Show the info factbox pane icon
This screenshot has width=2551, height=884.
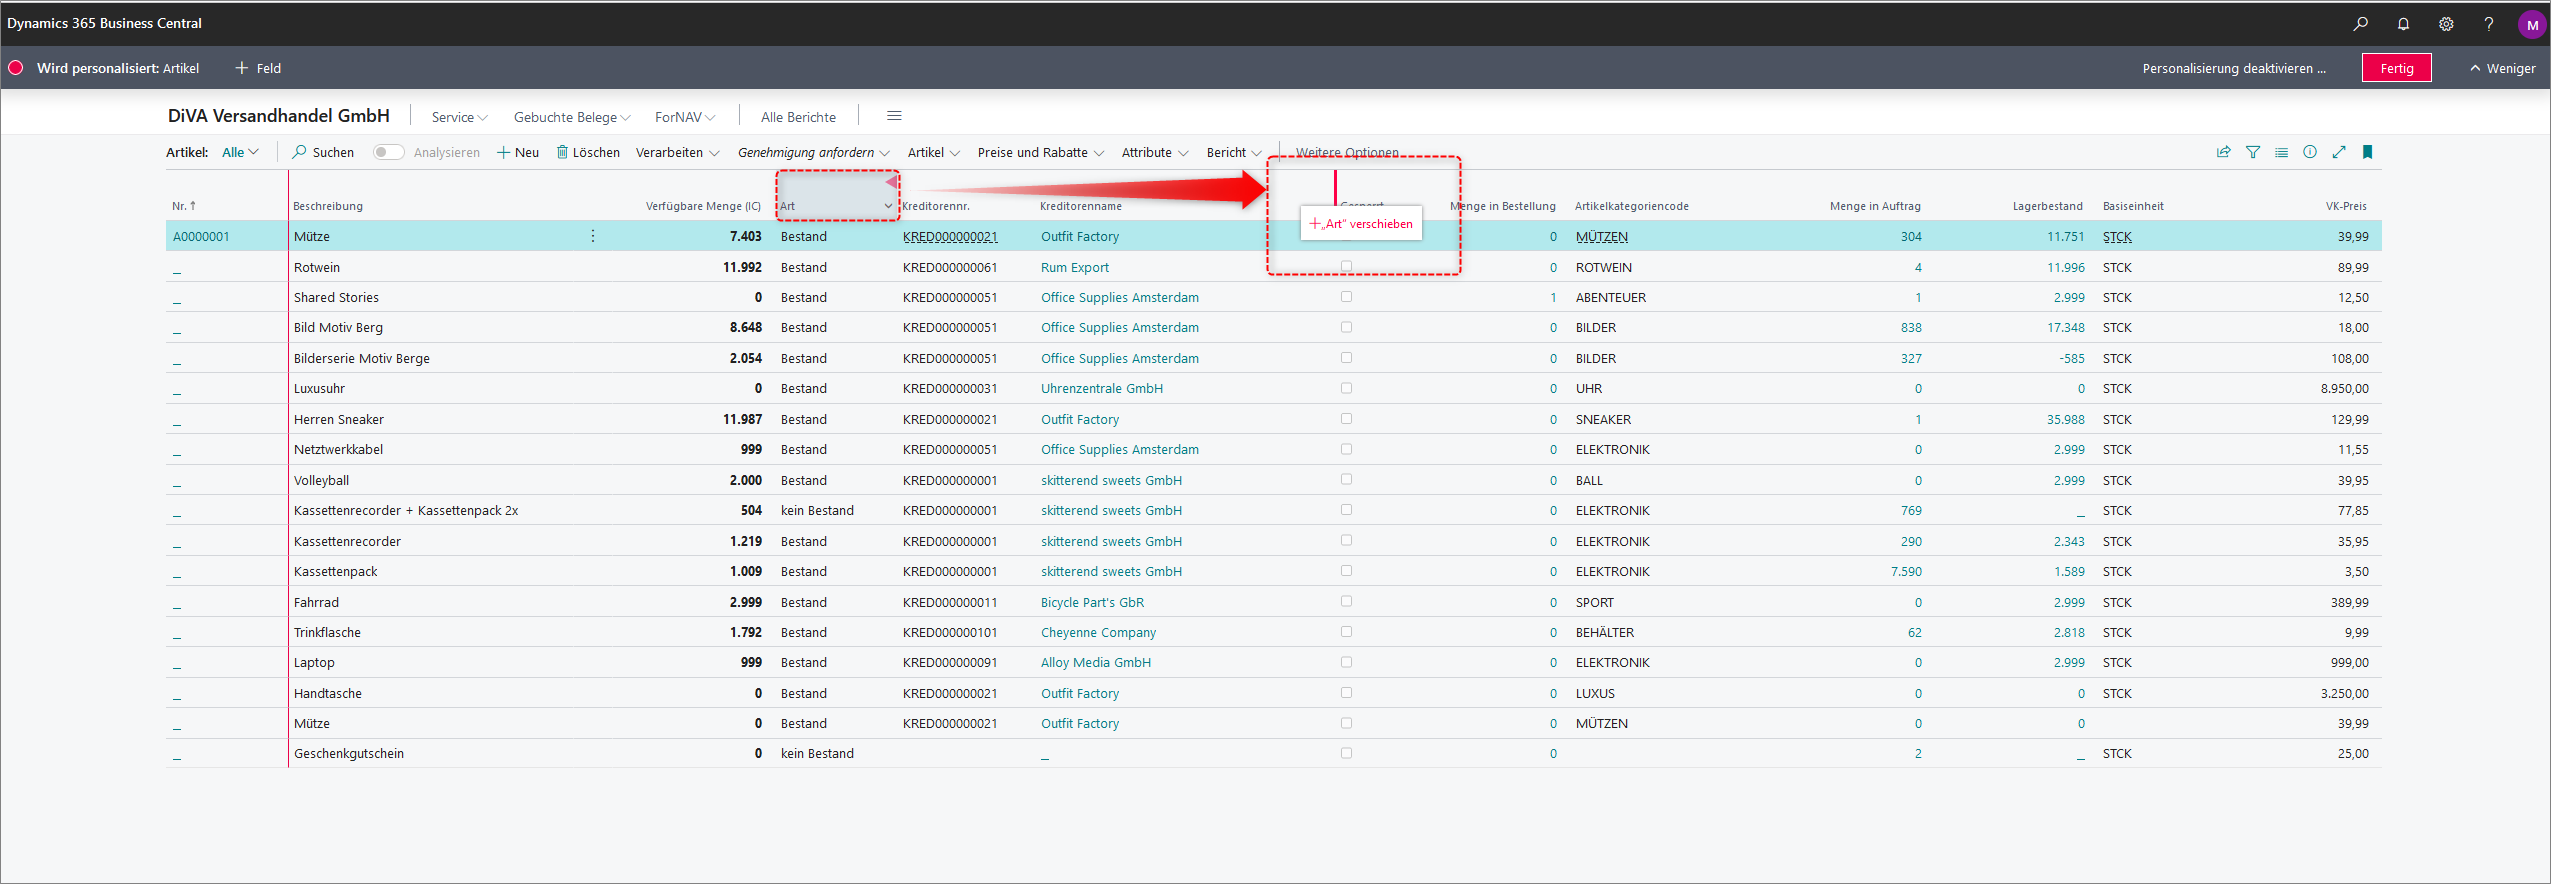[2310, 152]
